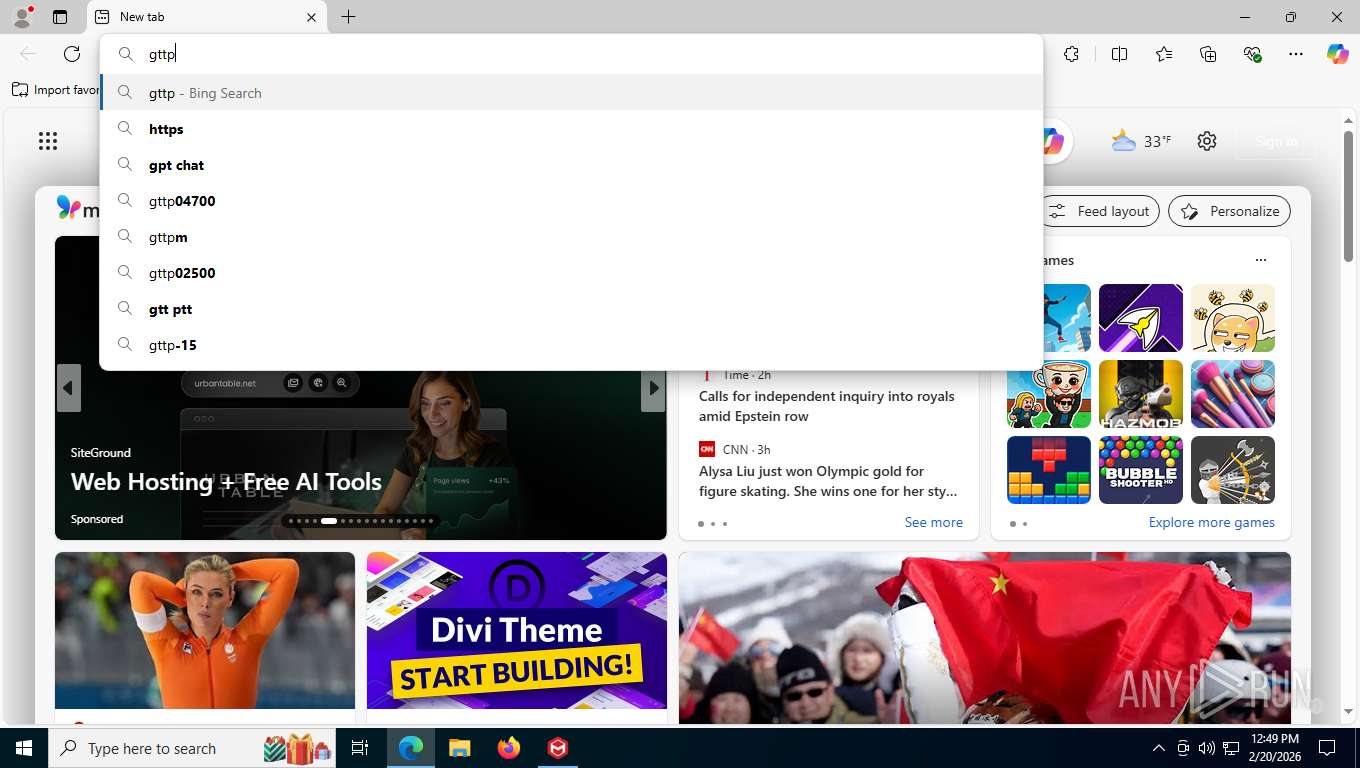Open the red flag crowd article image
The width and height of the screenshot is (1360, 768).
(985, 638)
